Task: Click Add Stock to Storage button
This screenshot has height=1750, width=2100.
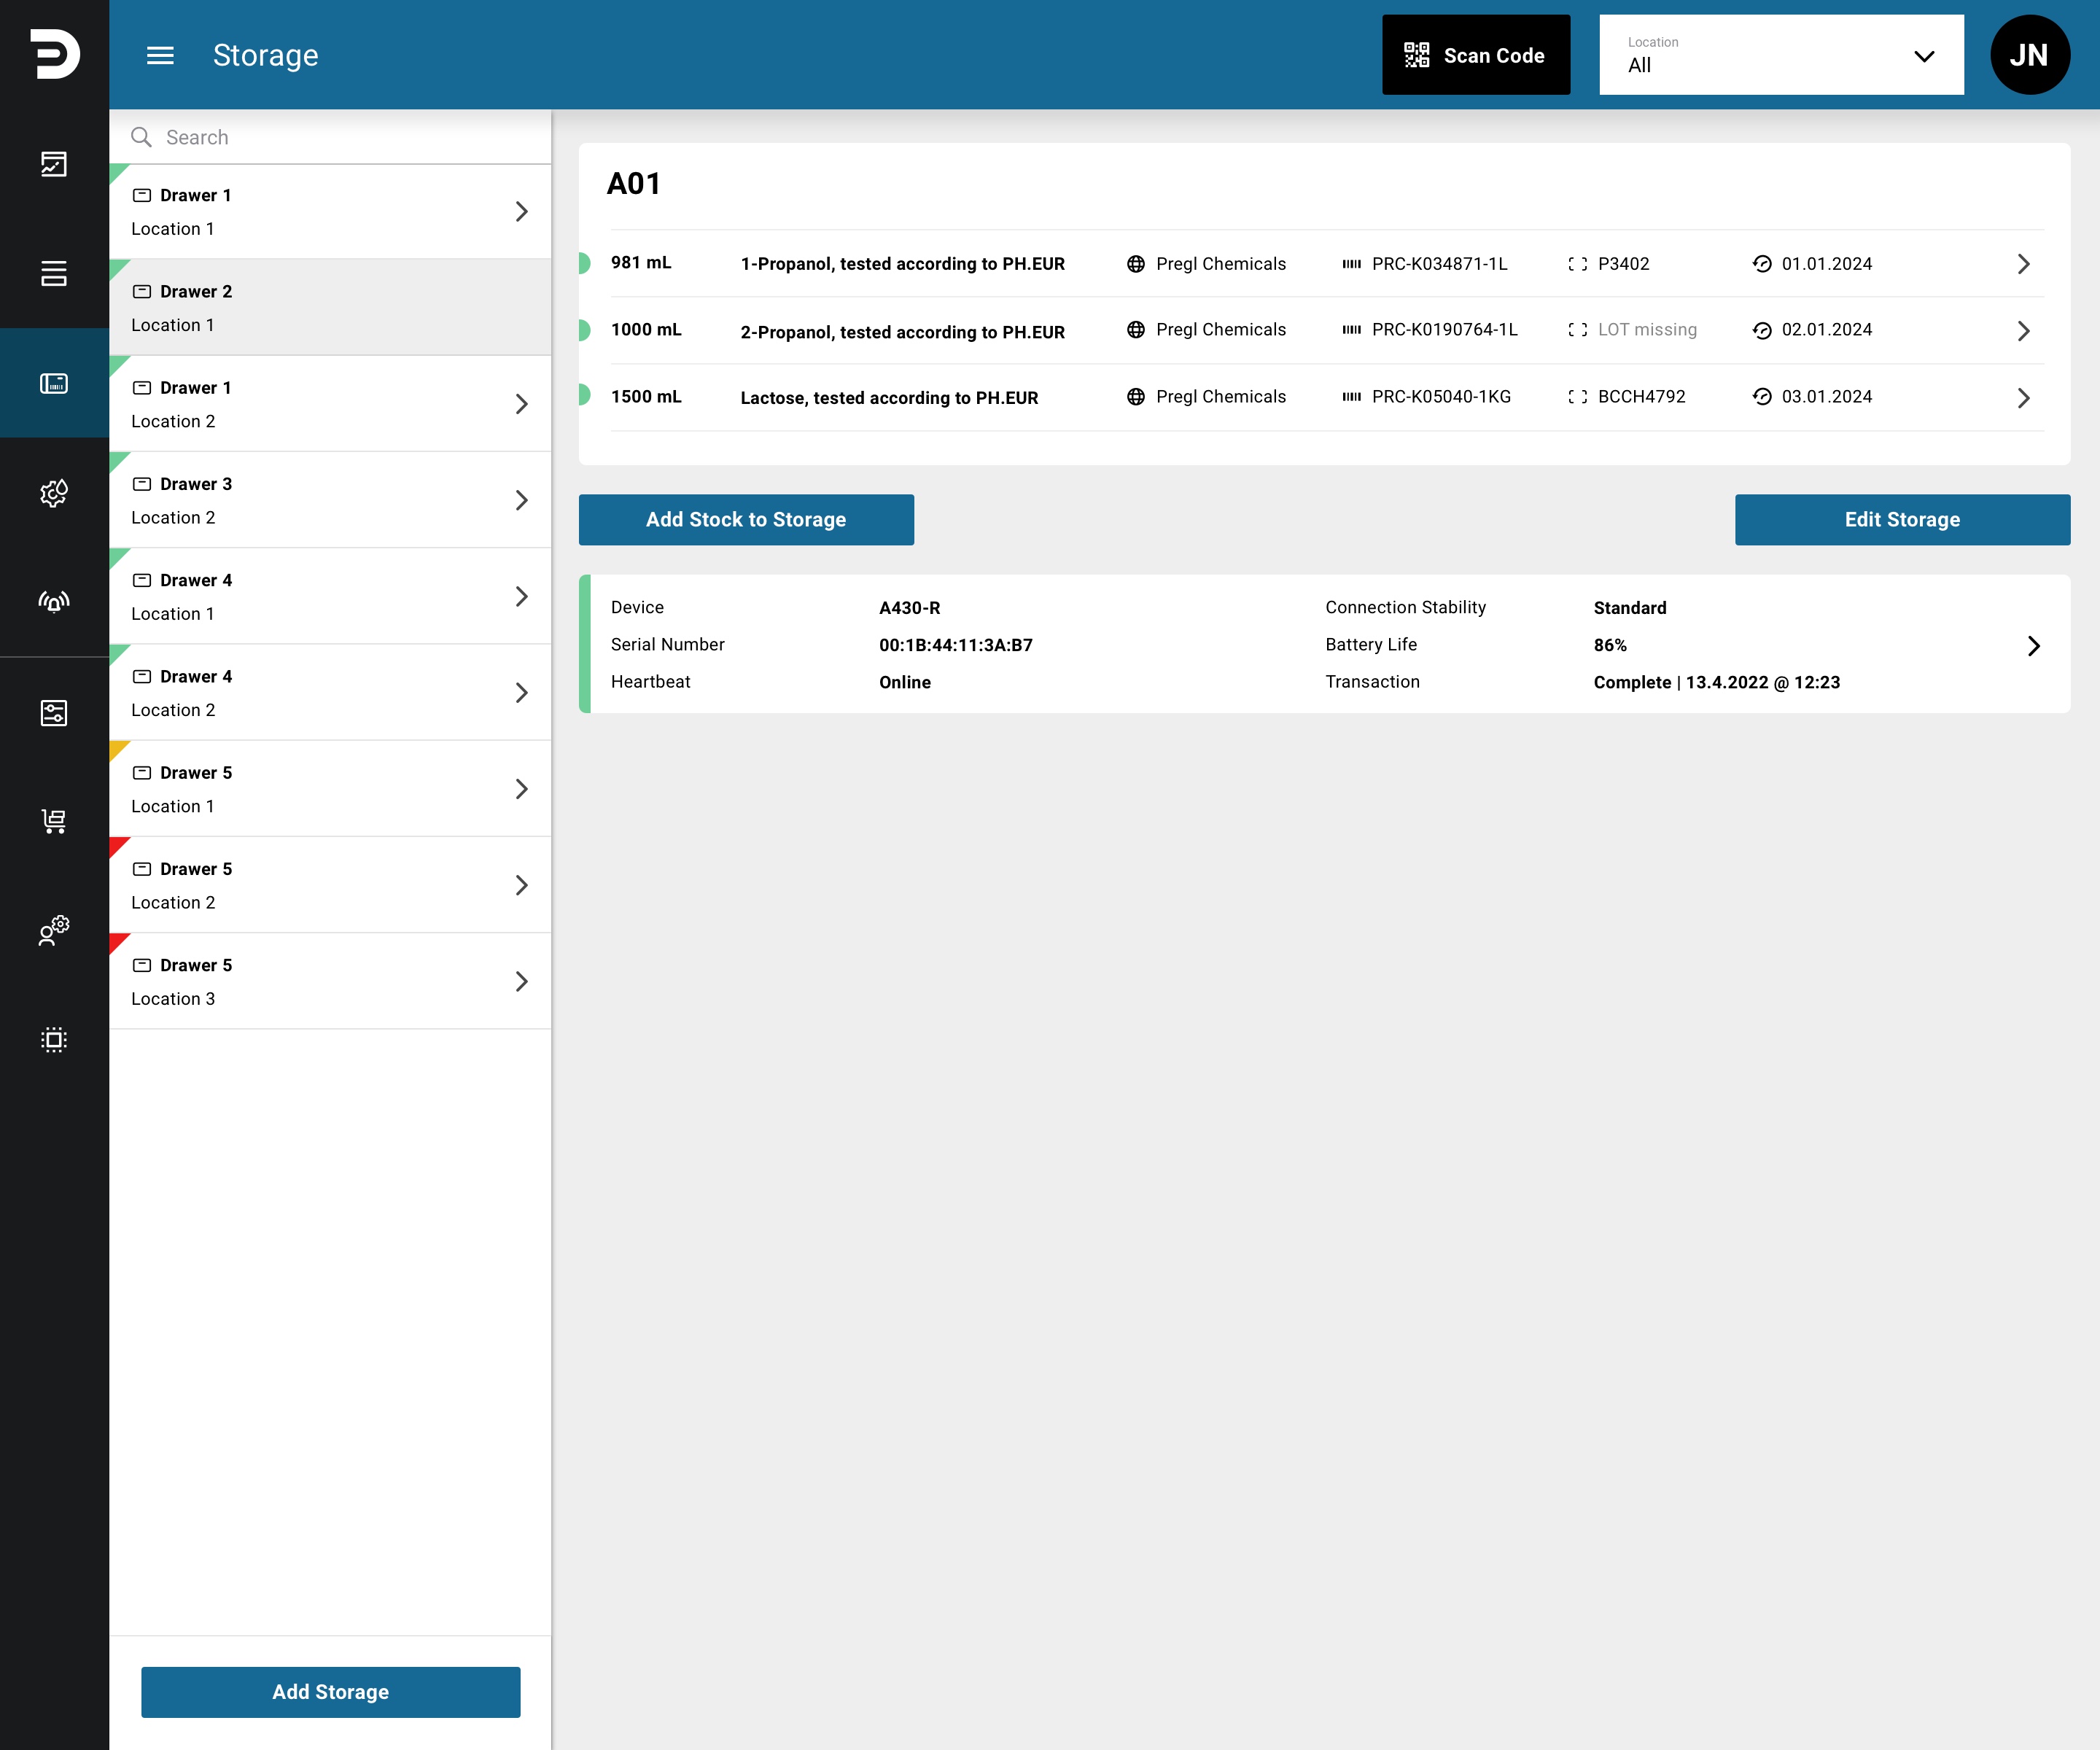Action: [746, 520]
